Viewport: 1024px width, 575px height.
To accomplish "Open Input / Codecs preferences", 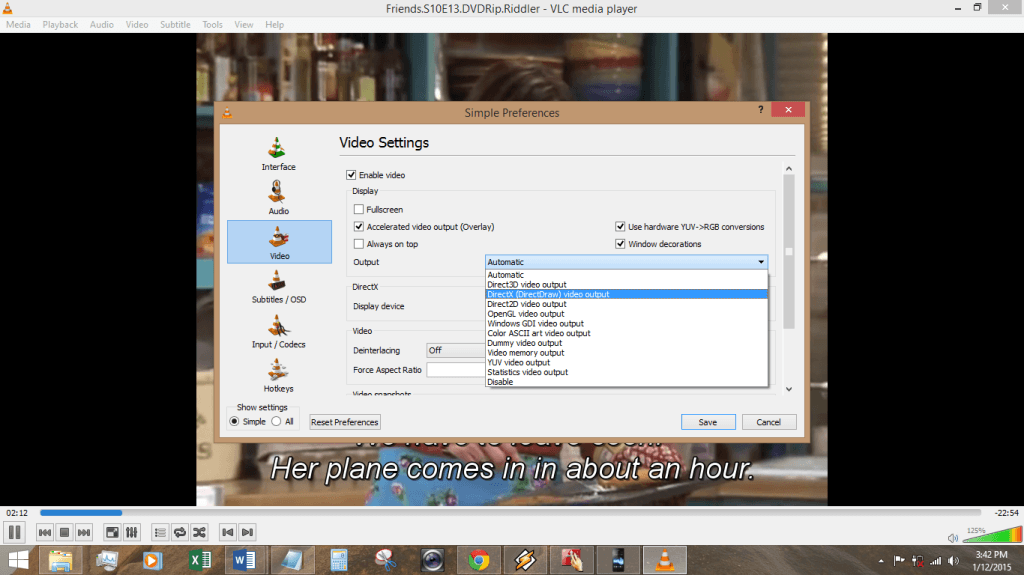I will click(x=279, y=331).
